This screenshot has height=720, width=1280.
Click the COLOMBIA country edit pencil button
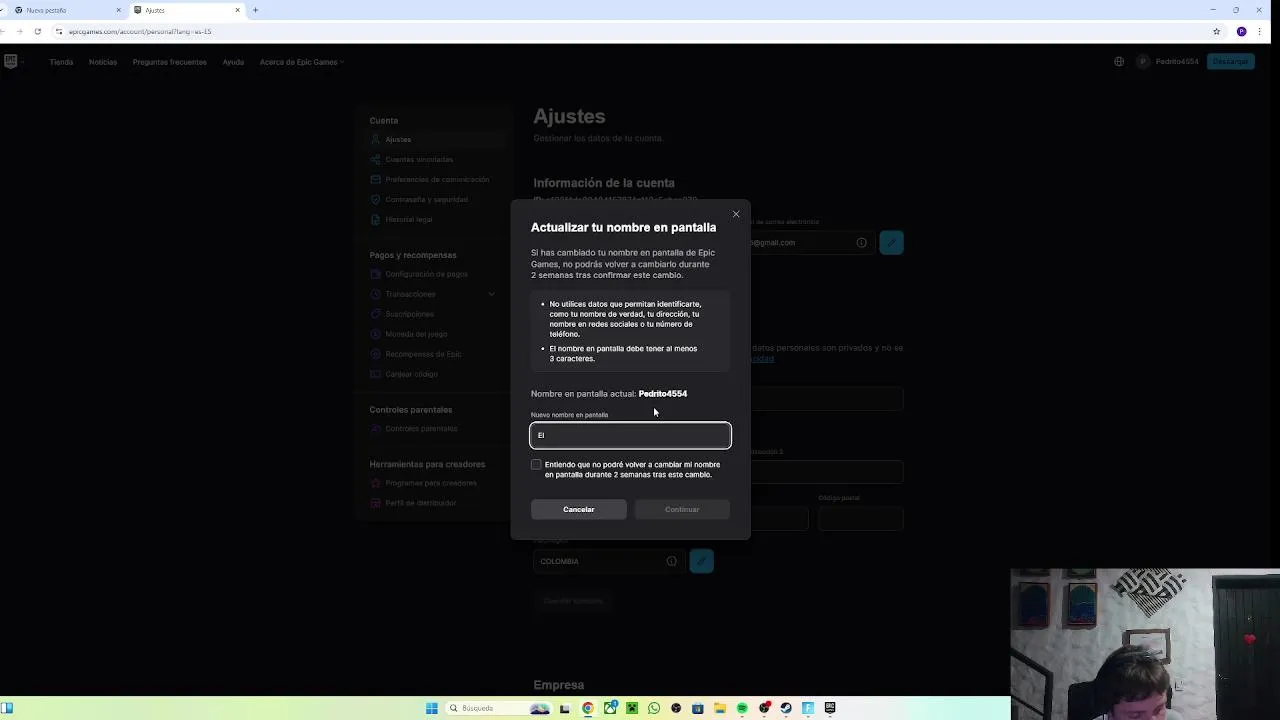pos(702,561)
